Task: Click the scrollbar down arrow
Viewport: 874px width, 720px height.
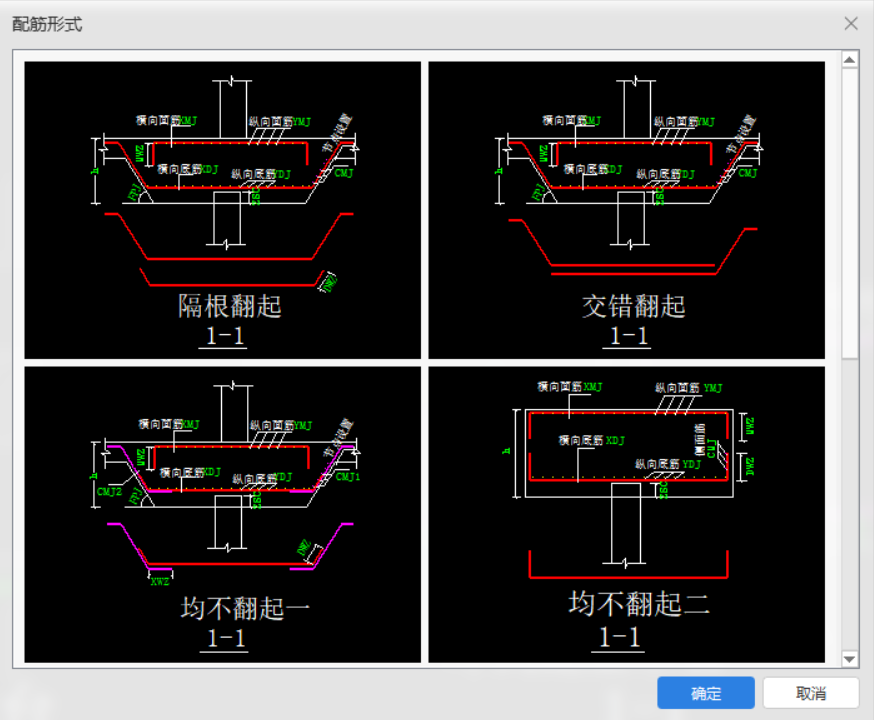Action: [849, 659]
